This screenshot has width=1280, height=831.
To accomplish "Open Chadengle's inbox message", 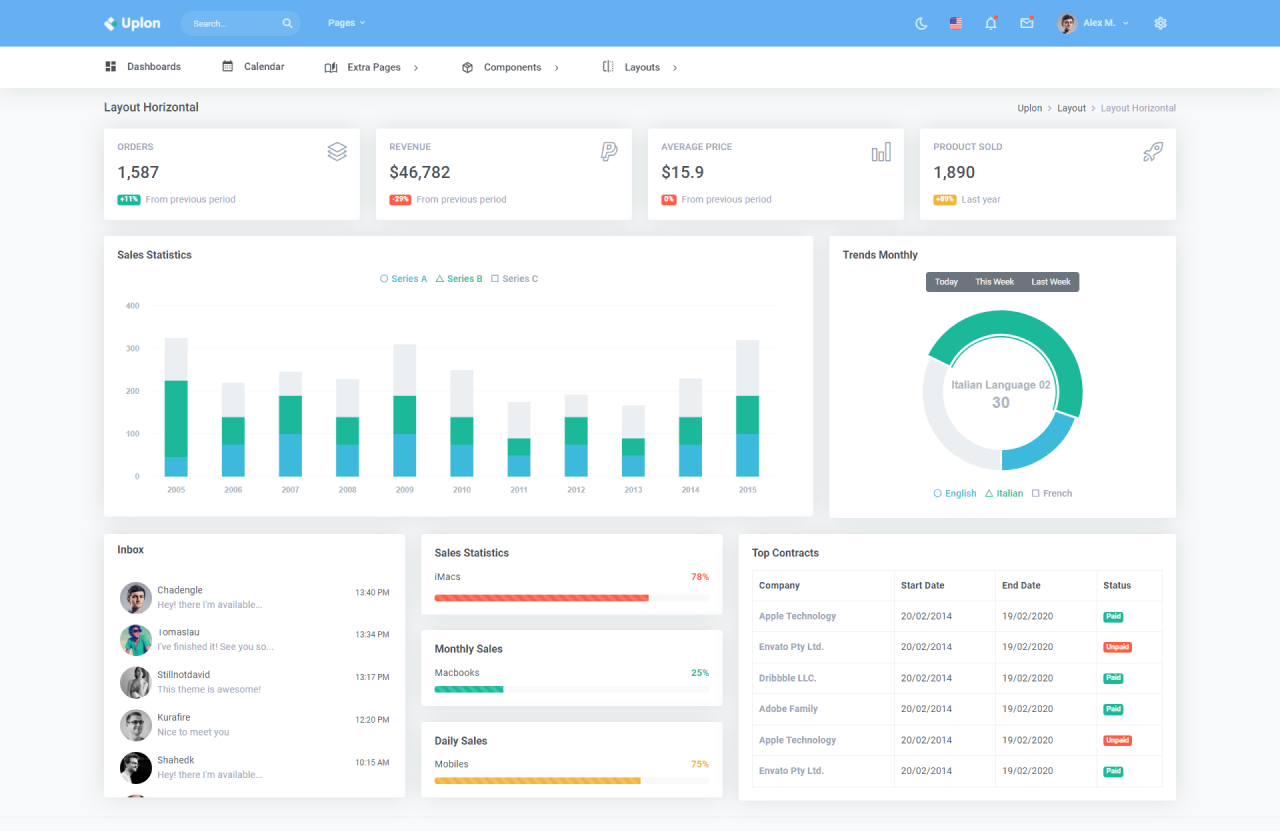I will pos(254,598).
